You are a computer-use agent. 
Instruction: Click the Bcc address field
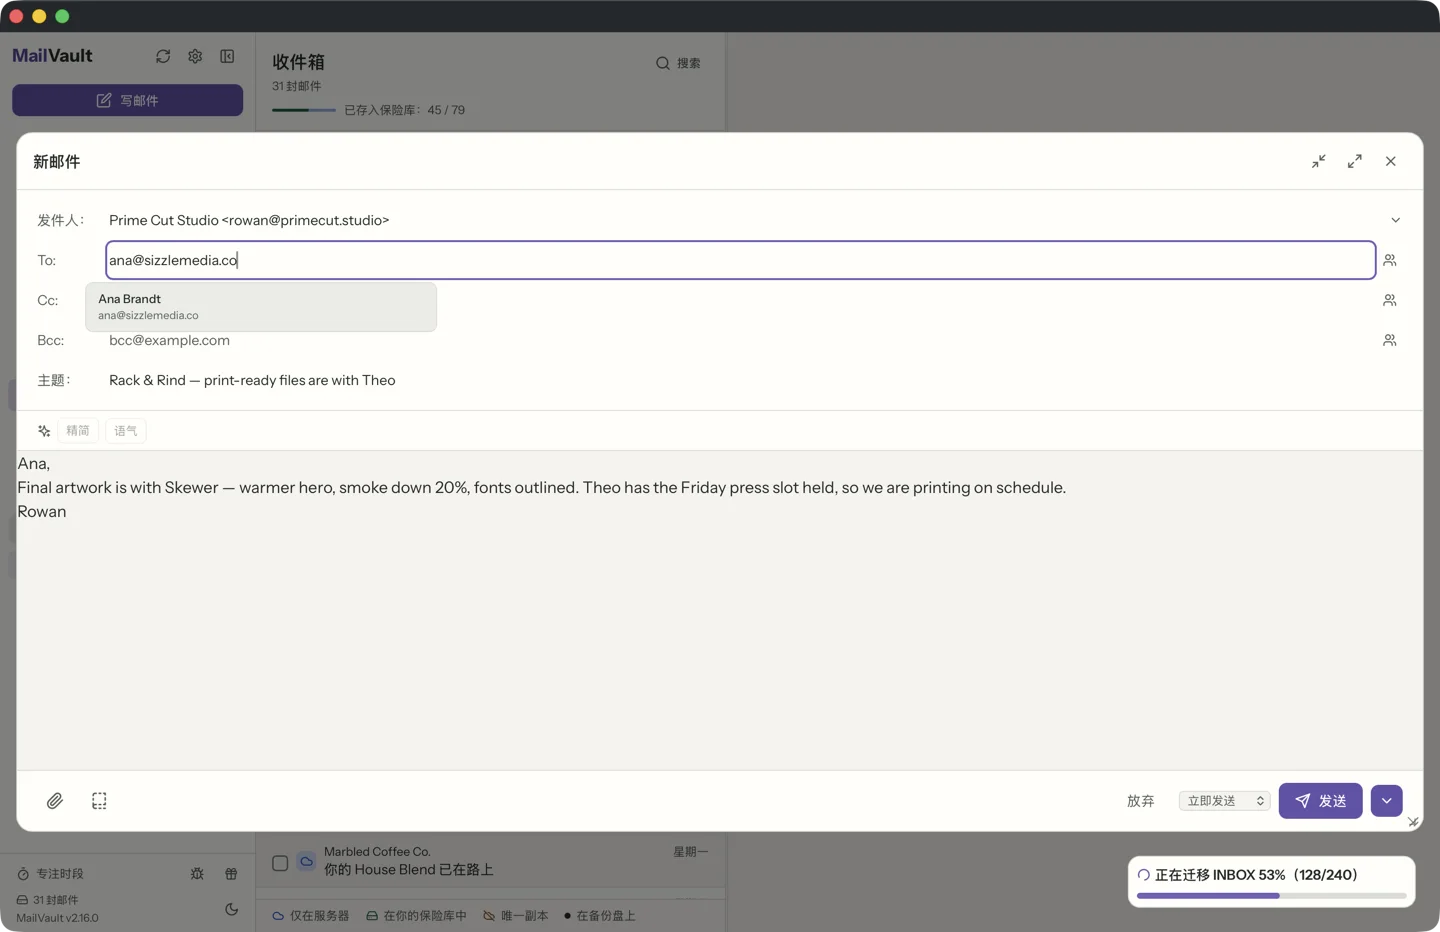(x=740, y=340)
